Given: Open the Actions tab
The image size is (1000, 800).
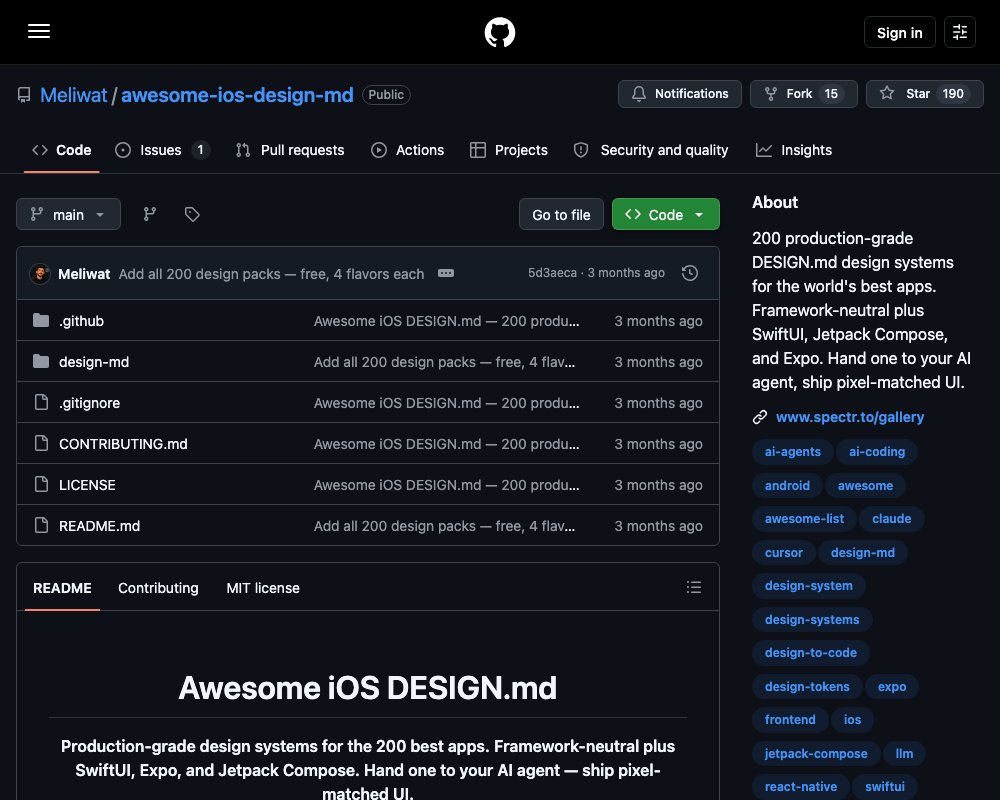Looking at the screenshot, I should tap(408, 150).
